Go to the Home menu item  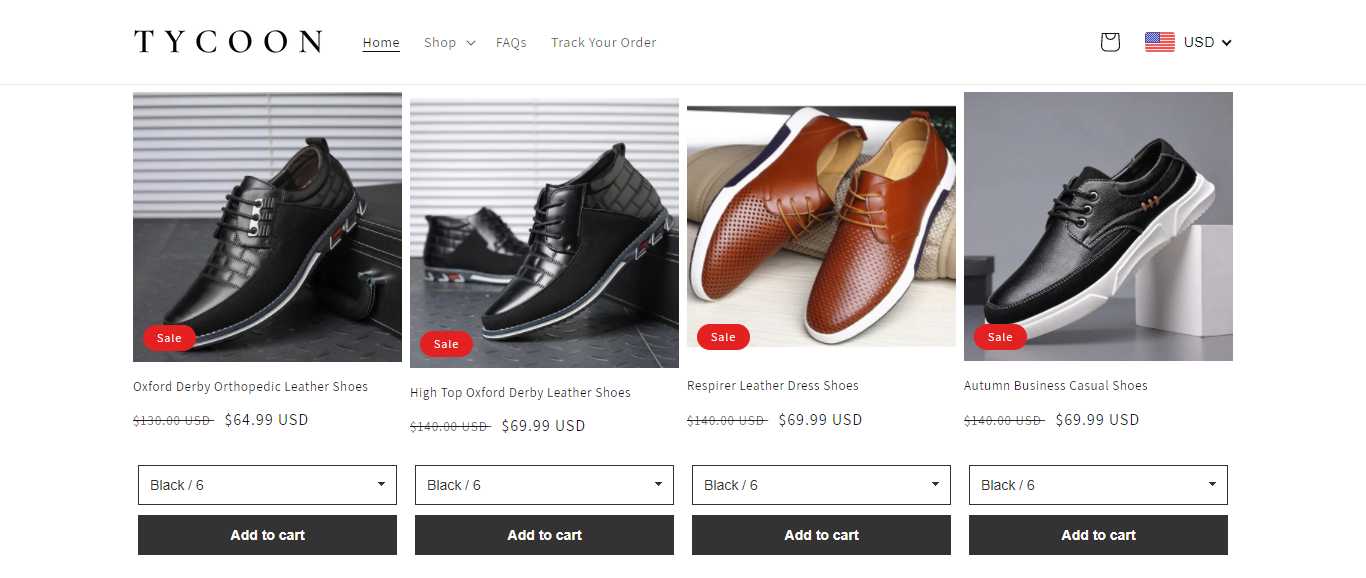click(x=381, y=43)
